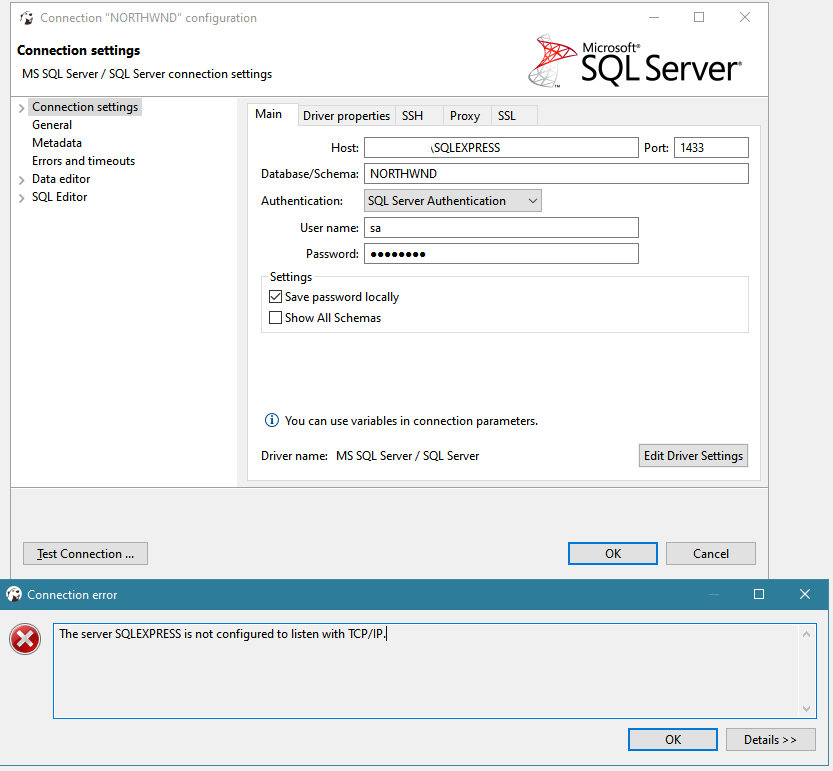The image size is (833, 771).
Task: Click the red error icon in Connection error dialog
Action: tap(25, 639)
